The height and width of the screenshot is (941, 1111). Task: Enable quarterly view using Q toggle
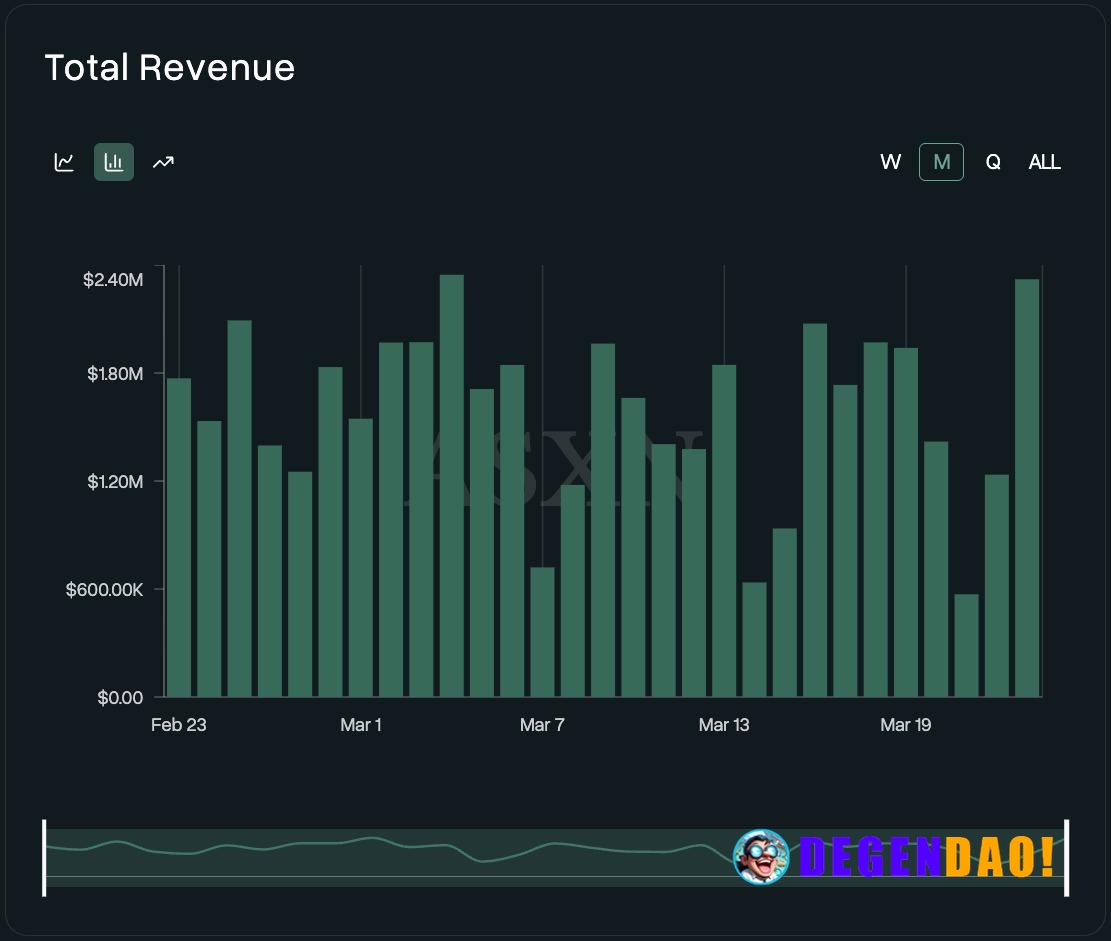993,161
